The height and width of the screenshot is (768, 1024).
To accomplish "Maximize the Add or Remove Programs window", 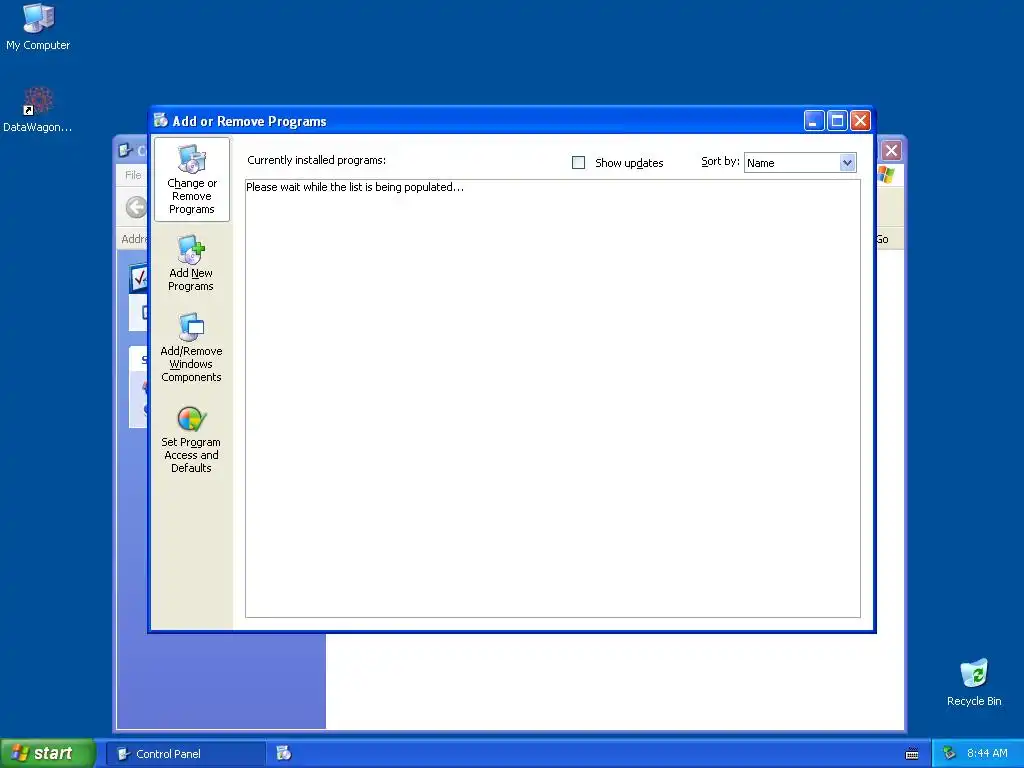I will [x=837, y=121].
